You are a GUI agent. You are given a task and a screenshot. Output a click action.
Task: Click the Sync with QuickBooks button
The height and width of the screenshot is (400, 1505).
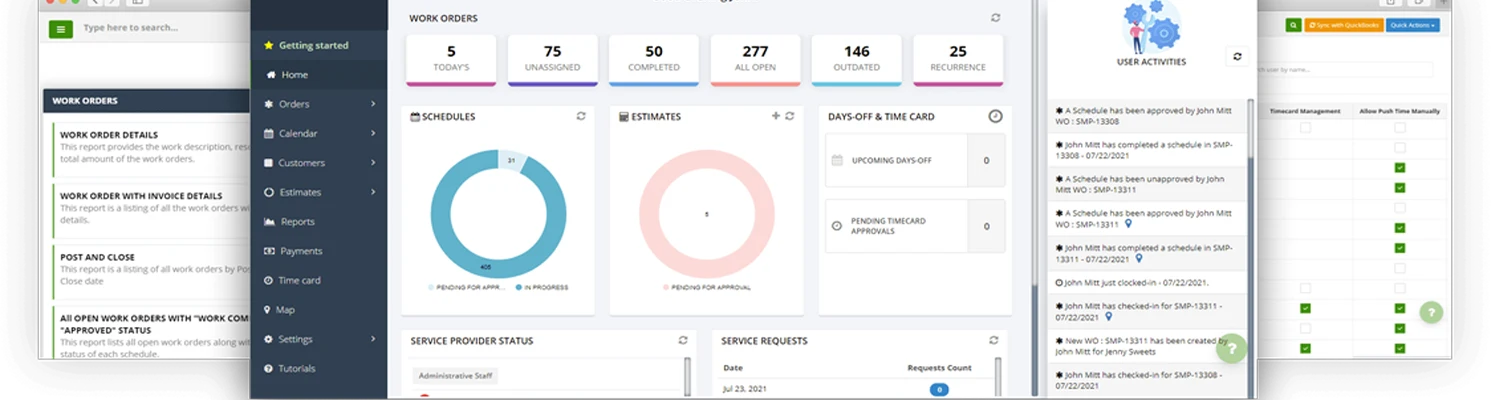pos(1343,25)
